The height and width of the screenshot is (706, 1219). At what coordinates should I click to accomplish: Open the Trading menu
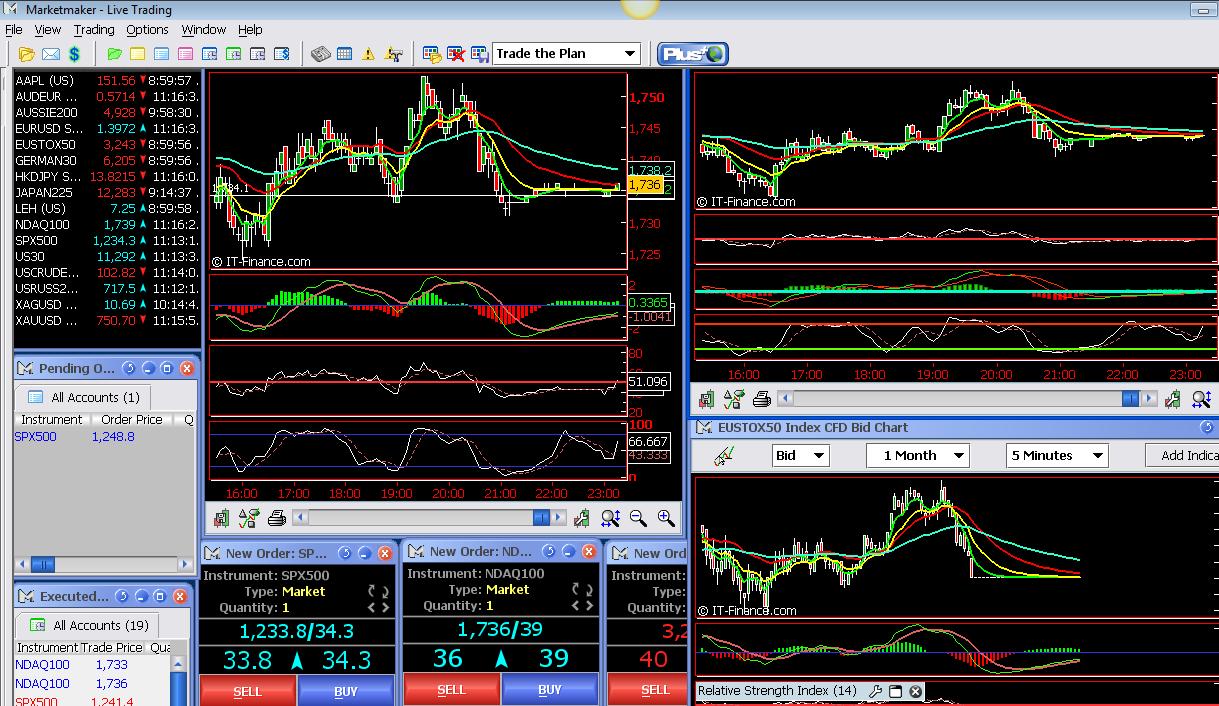click(x=94, y=29)
